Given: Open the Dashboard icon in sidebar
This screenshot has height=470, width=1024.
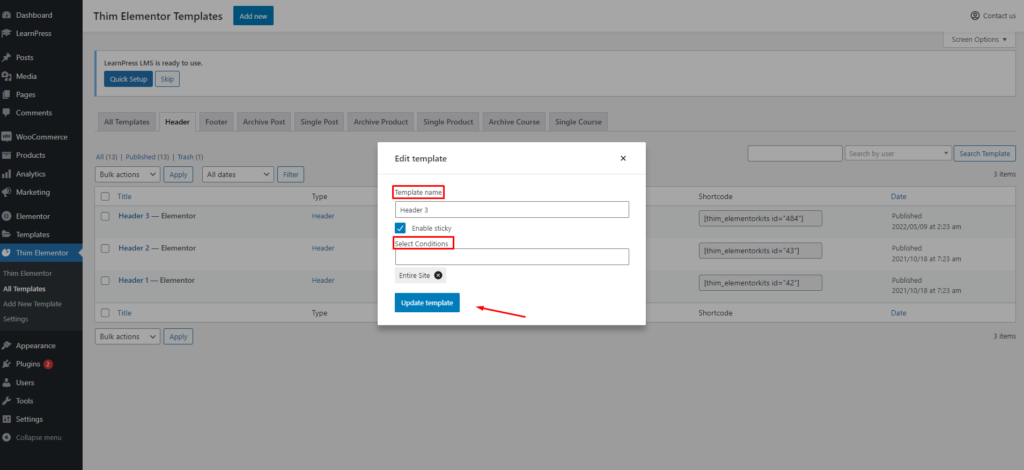Looking at the screenshot, I should (7, 15).
